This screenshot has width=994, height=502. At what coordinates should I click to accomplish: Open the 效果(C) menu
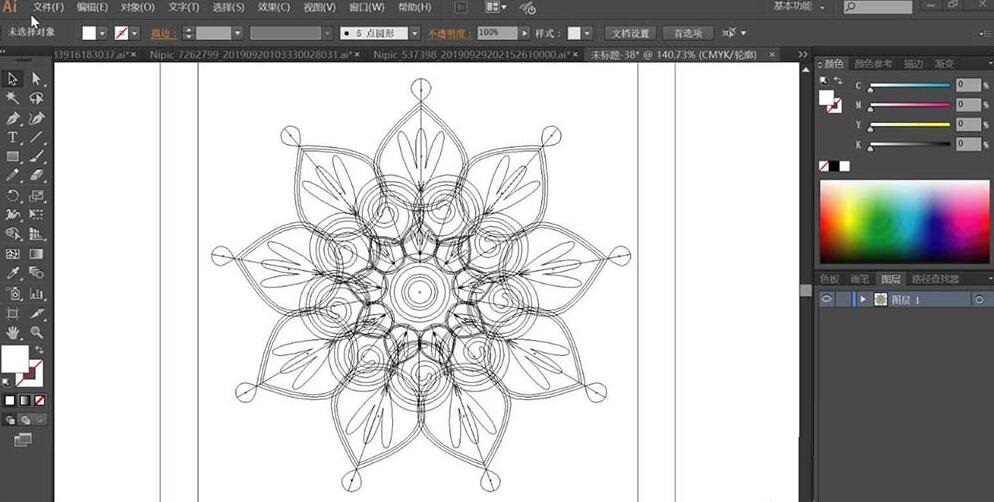(x=273, y=7)
